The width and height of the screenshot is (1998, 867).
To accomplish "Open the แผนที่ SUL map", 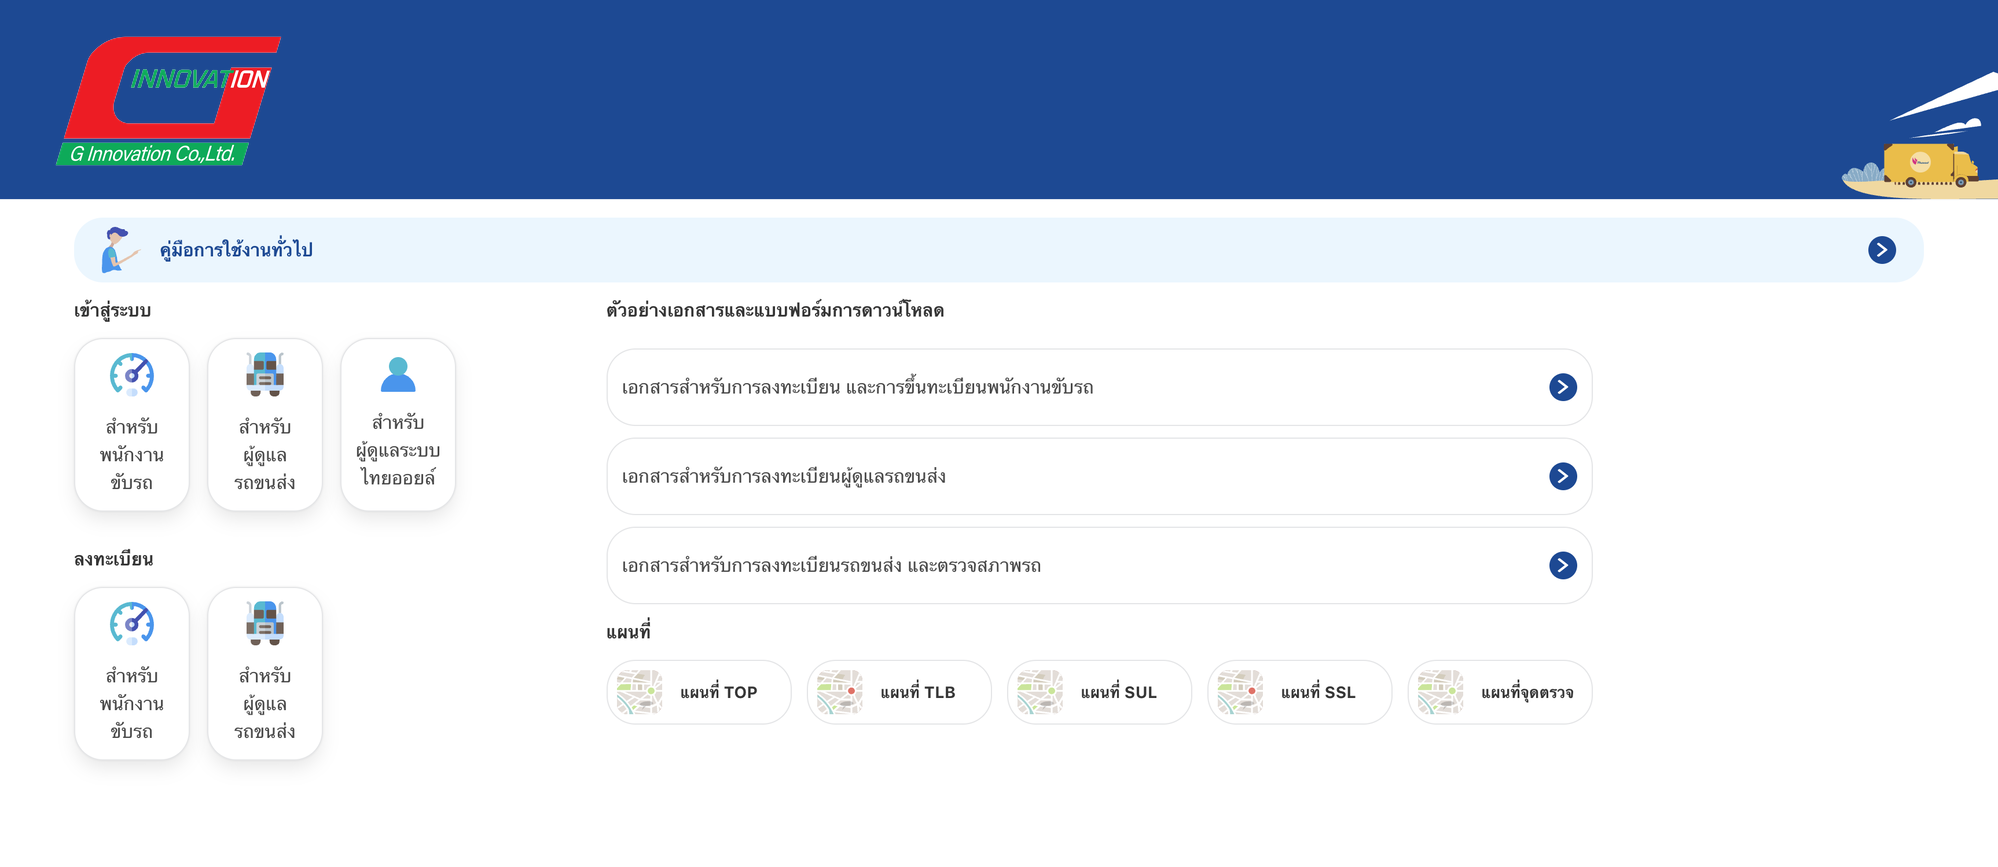I will [x=1099, y=692].
